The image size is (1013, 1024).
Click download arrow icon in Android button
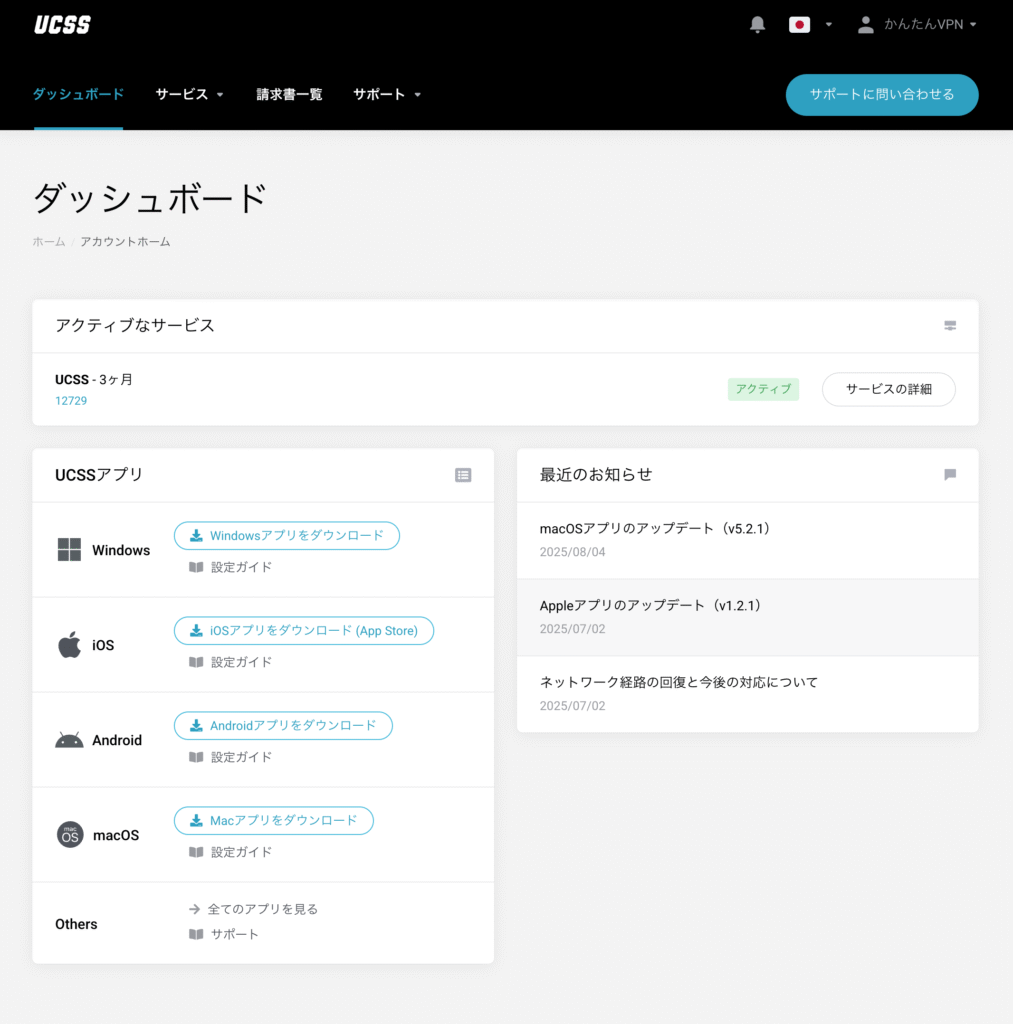[x=196, y=726]
